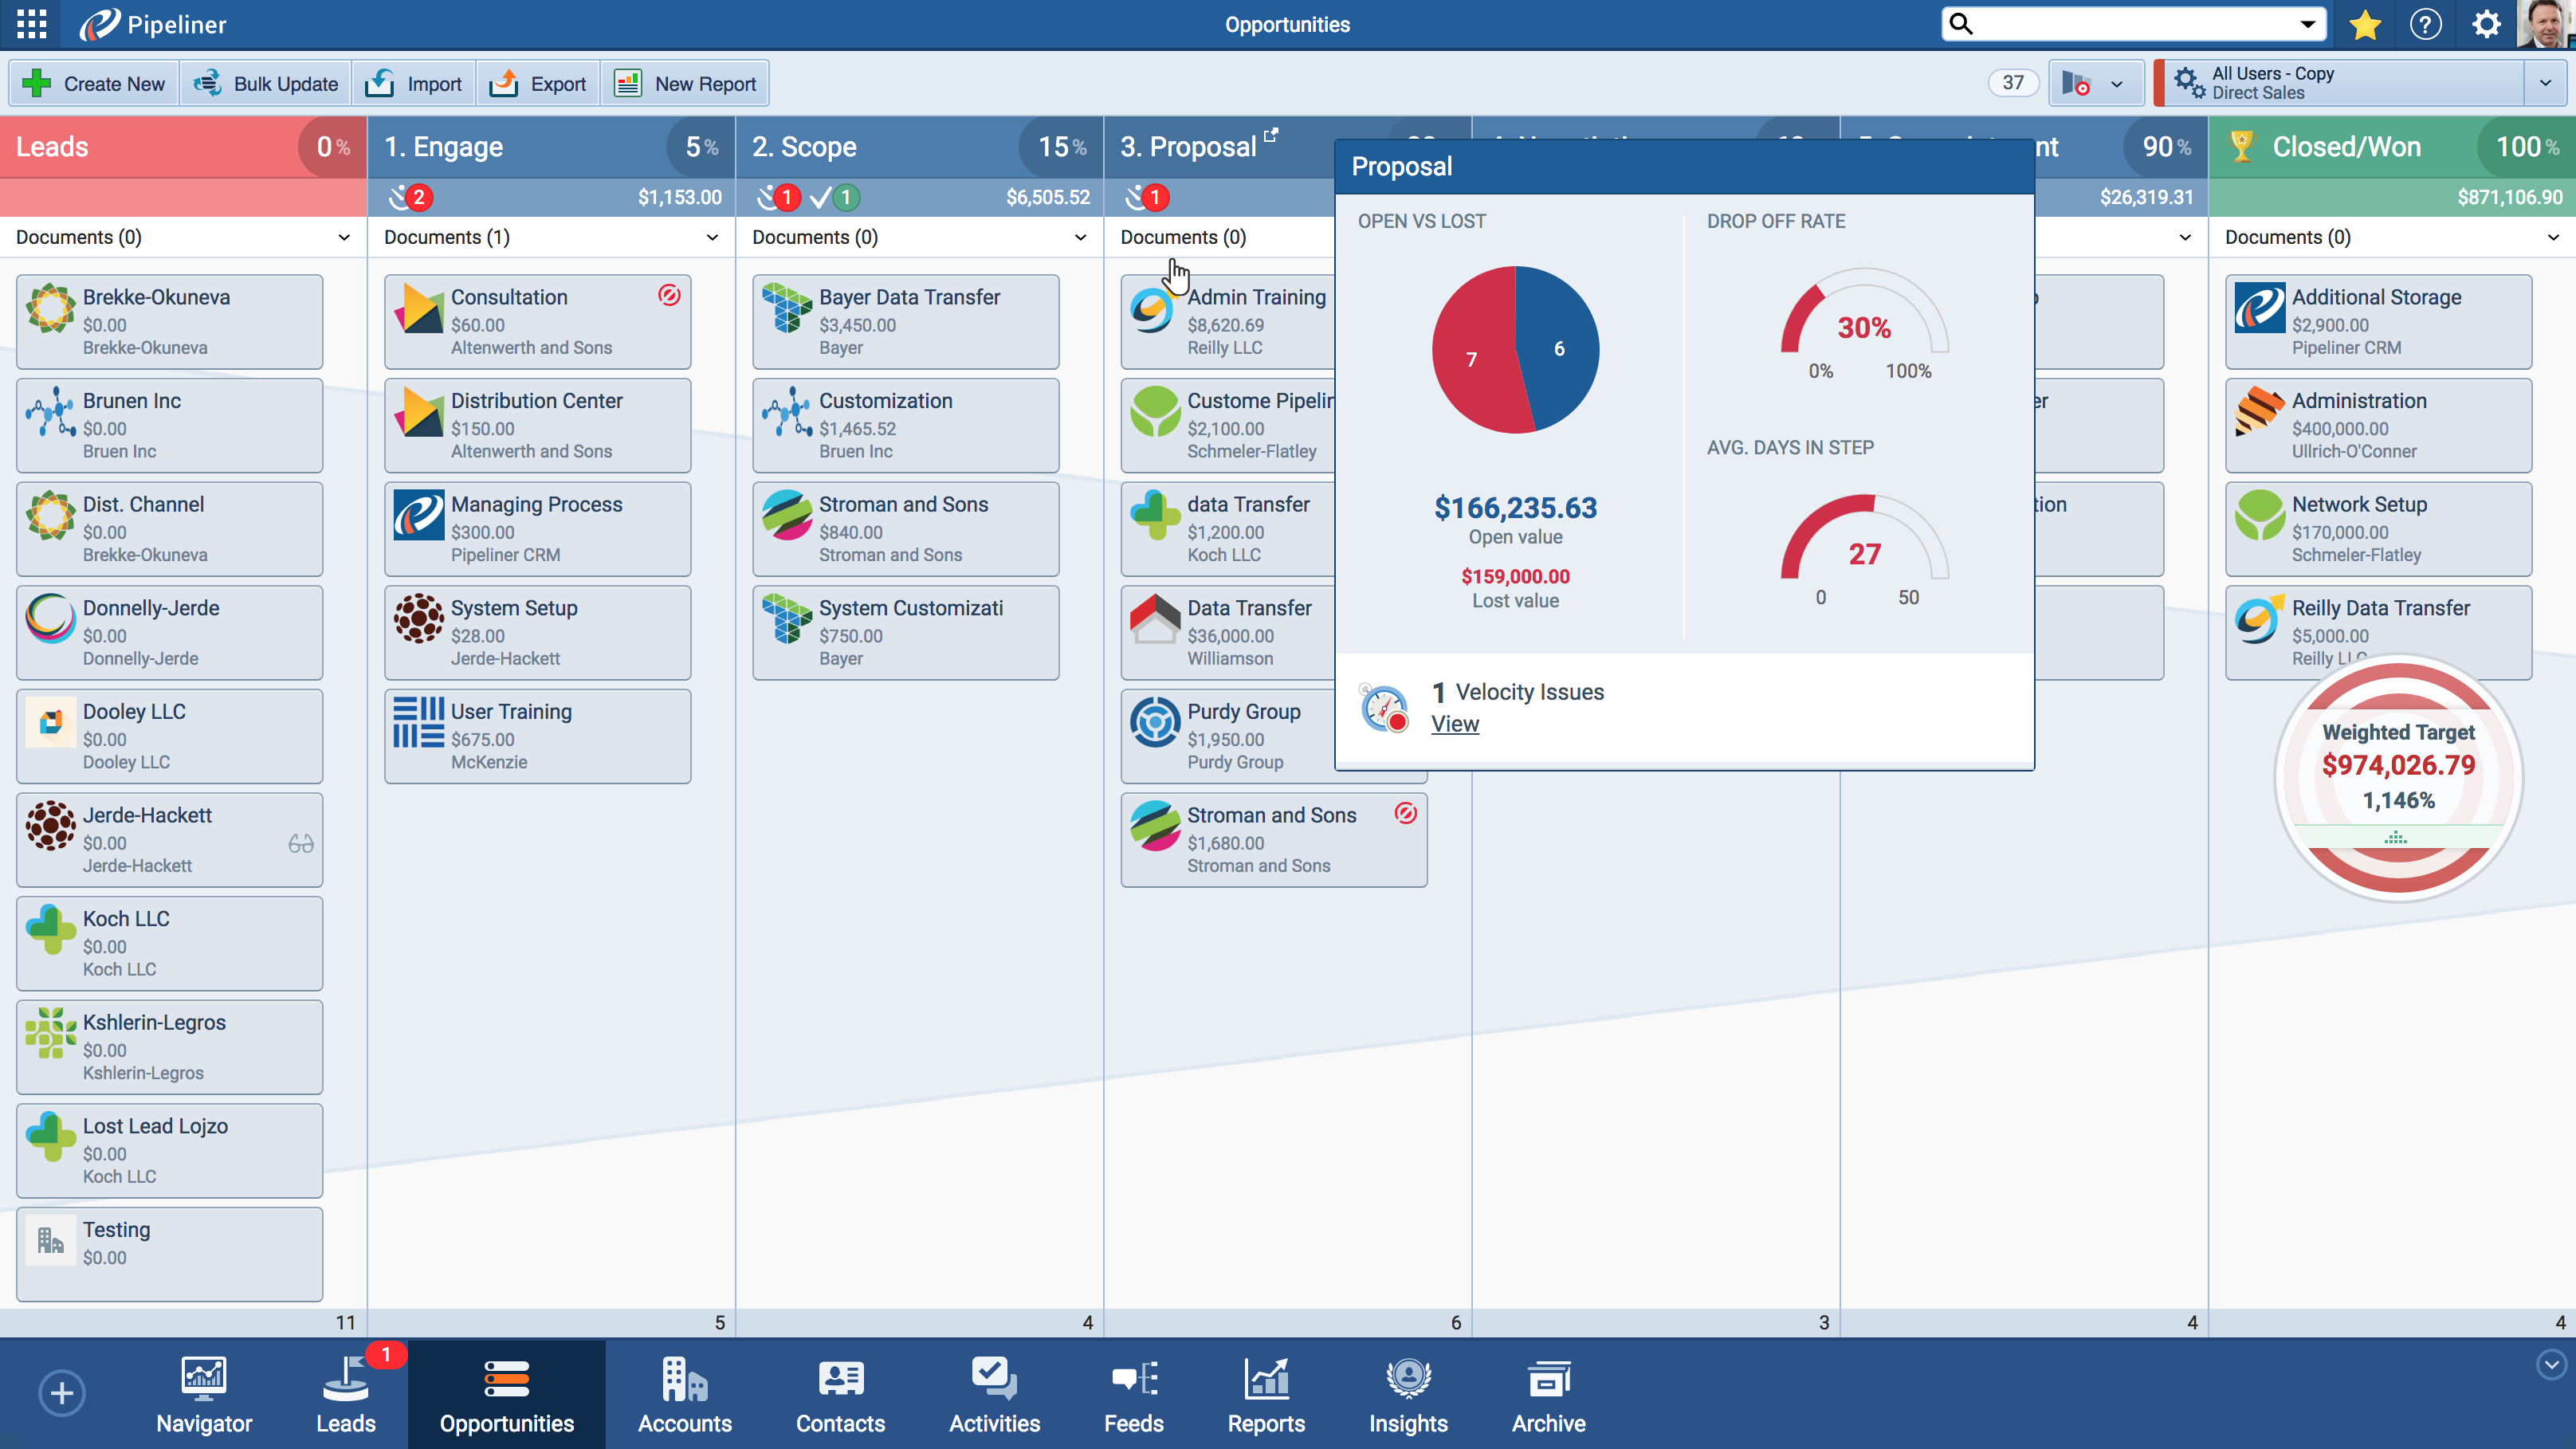Click the plus add icon in bottom bar
The image size is (2576, 1449).
[62, 1393]
